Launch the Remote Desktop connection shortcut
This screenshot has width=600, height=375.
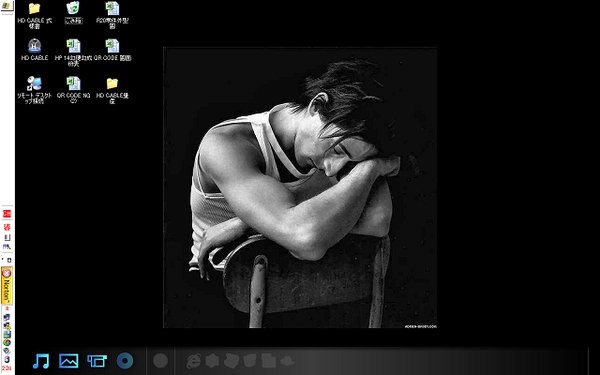point(34,90)
